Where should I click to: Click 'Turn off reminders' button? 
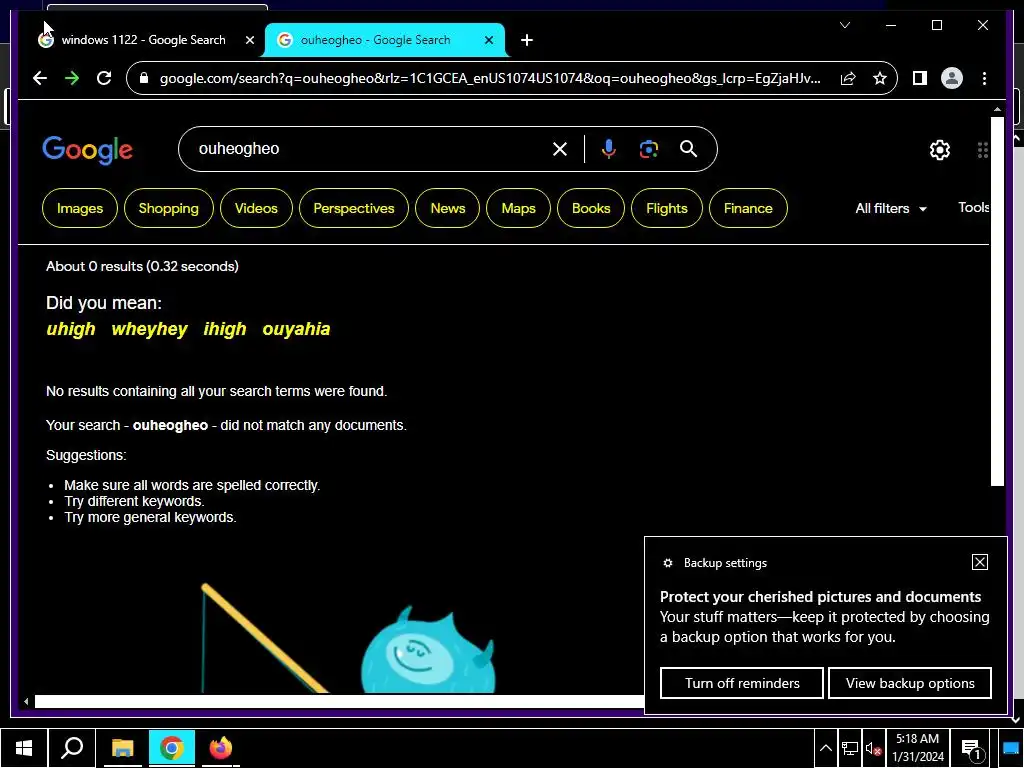[742, 683]
